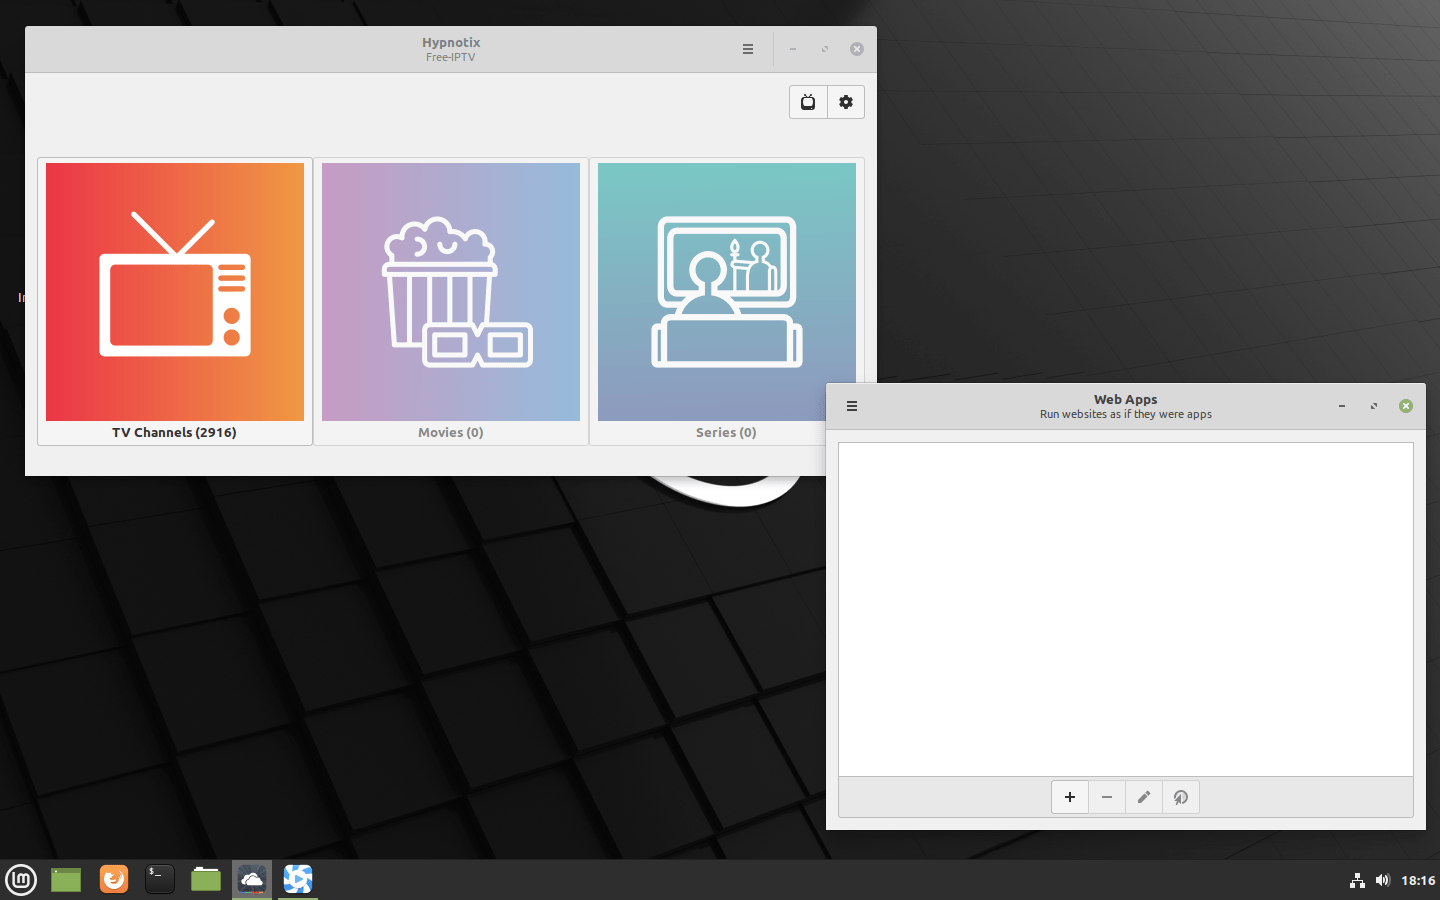Remove web app using the minus button
This screenshot has height=900, width=1440.
1107,797
